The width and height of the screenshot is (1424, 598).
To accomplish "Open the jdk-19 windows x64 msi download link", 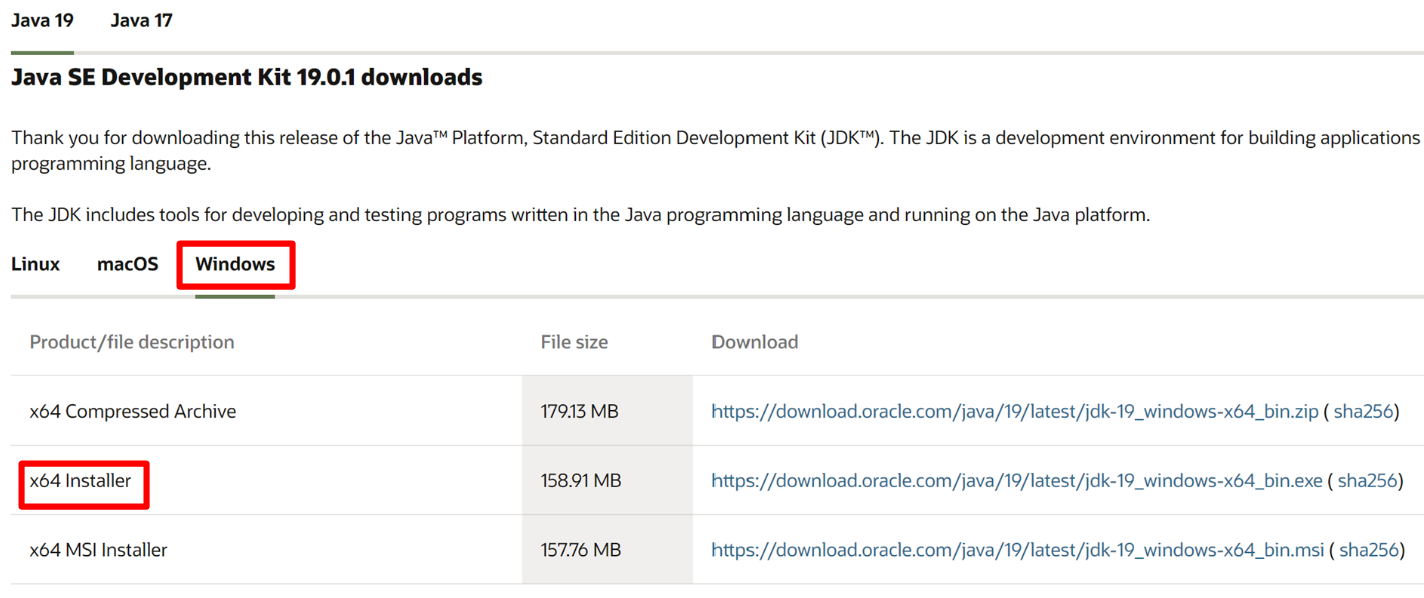I will point(1017,550).
